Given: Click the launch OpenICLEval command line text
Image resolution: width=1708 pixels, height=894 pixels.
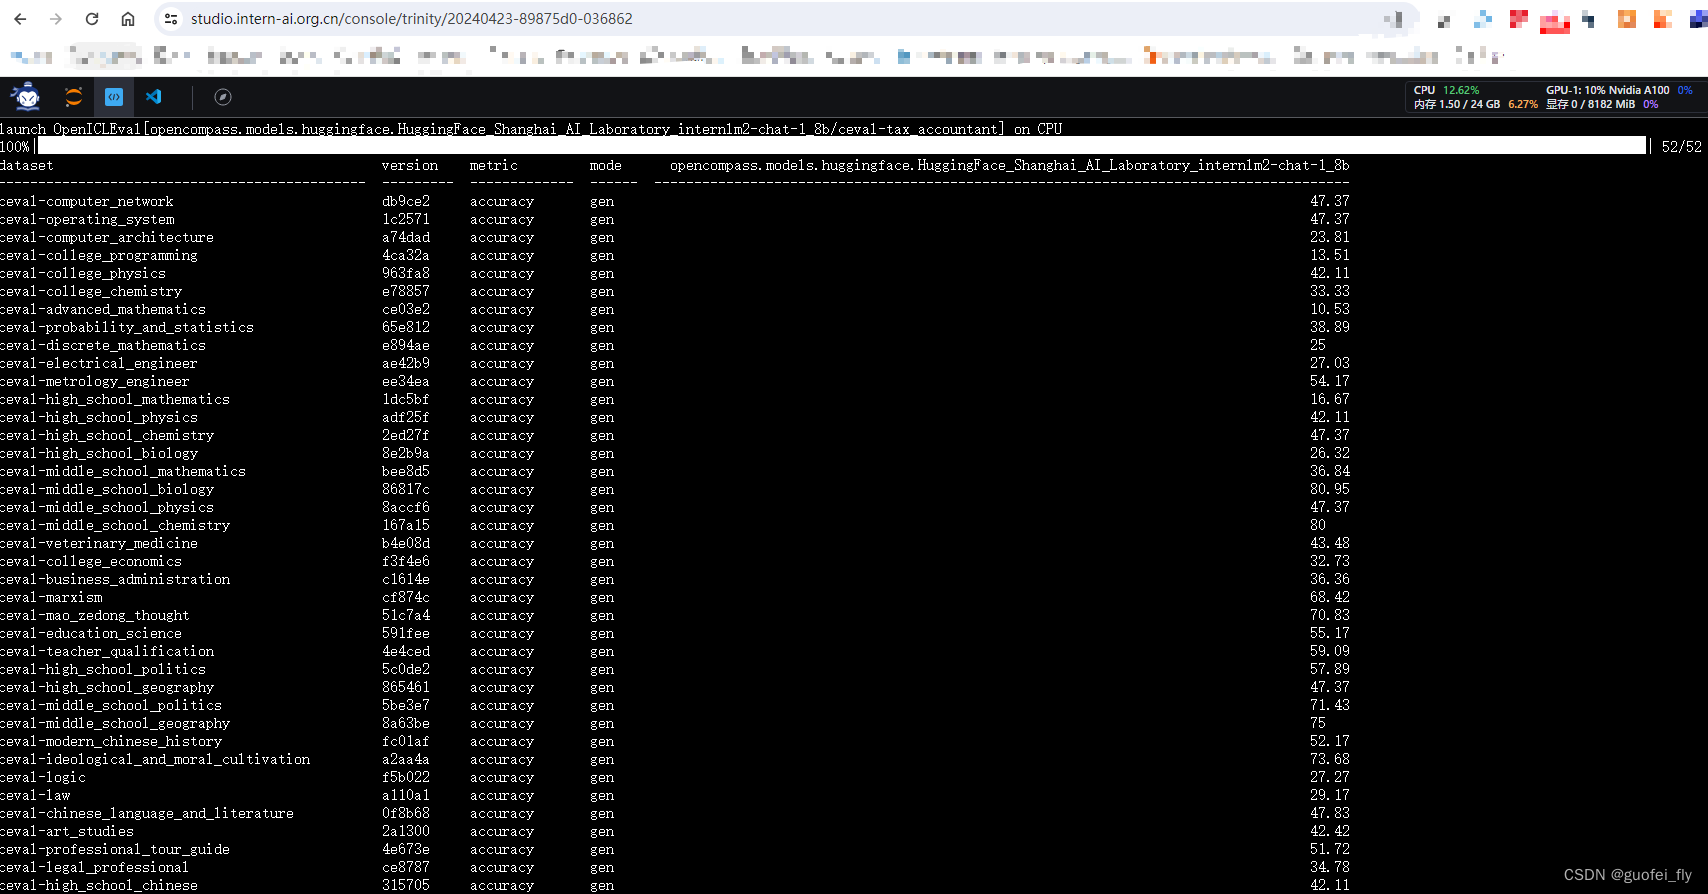Looking at the screenshot, I should 531,129.
